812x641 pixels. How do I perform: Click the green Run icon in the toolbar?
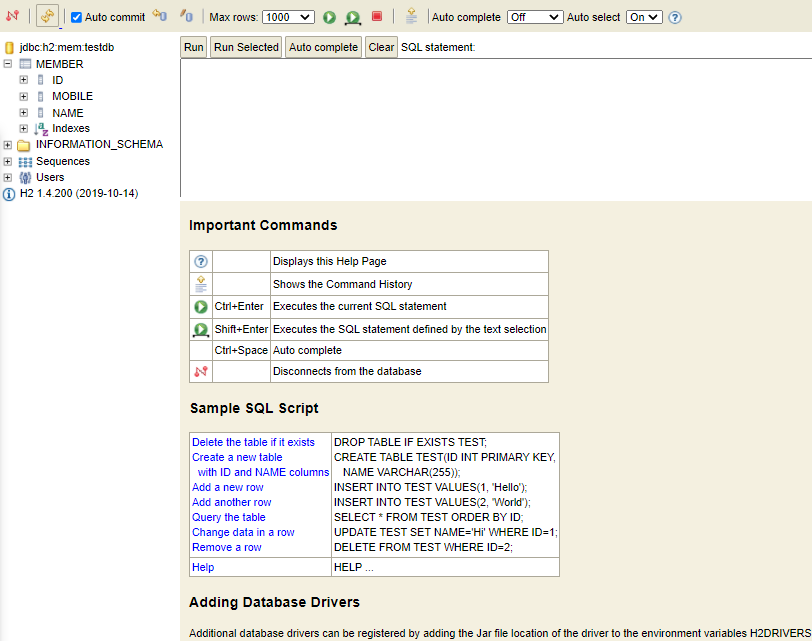(329, 17)
